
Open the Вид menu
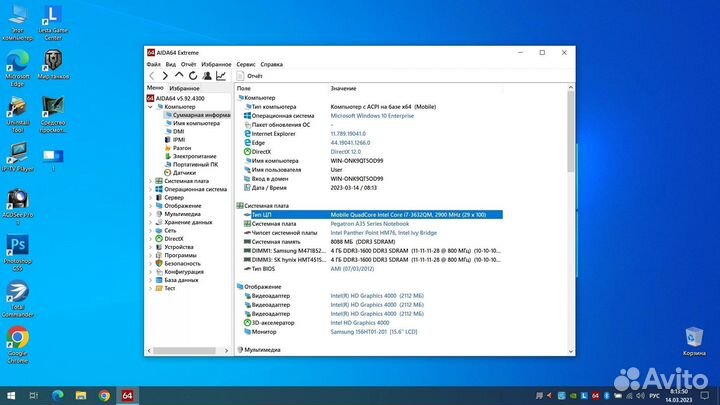tap(170, 64)
